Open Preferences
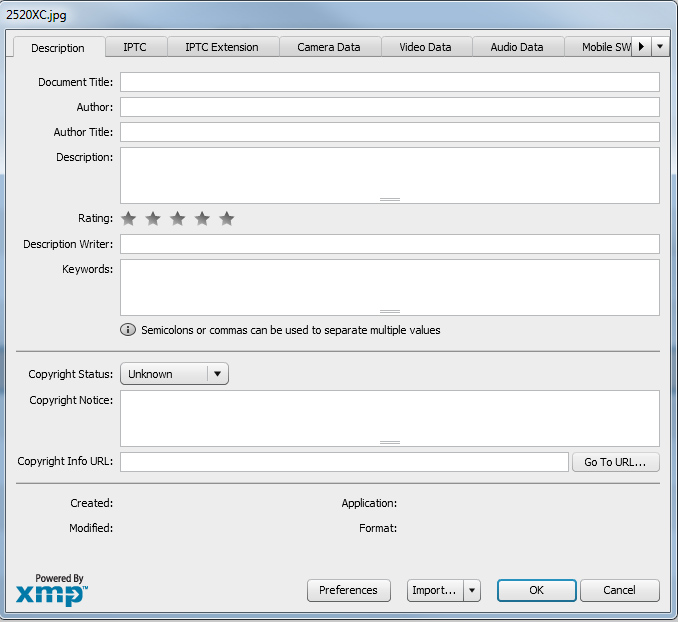Viewport: 678px width, 622px height. 348,591
